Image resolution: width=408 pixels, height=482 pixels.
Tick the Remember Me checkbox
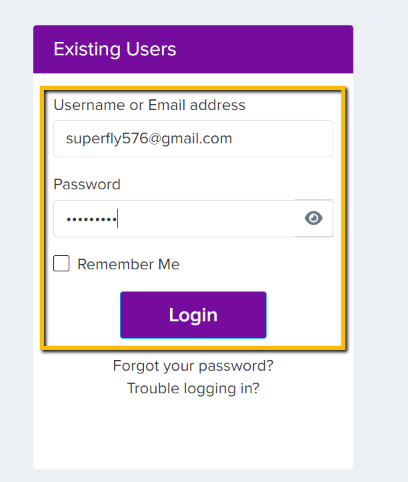pos(61,263)
